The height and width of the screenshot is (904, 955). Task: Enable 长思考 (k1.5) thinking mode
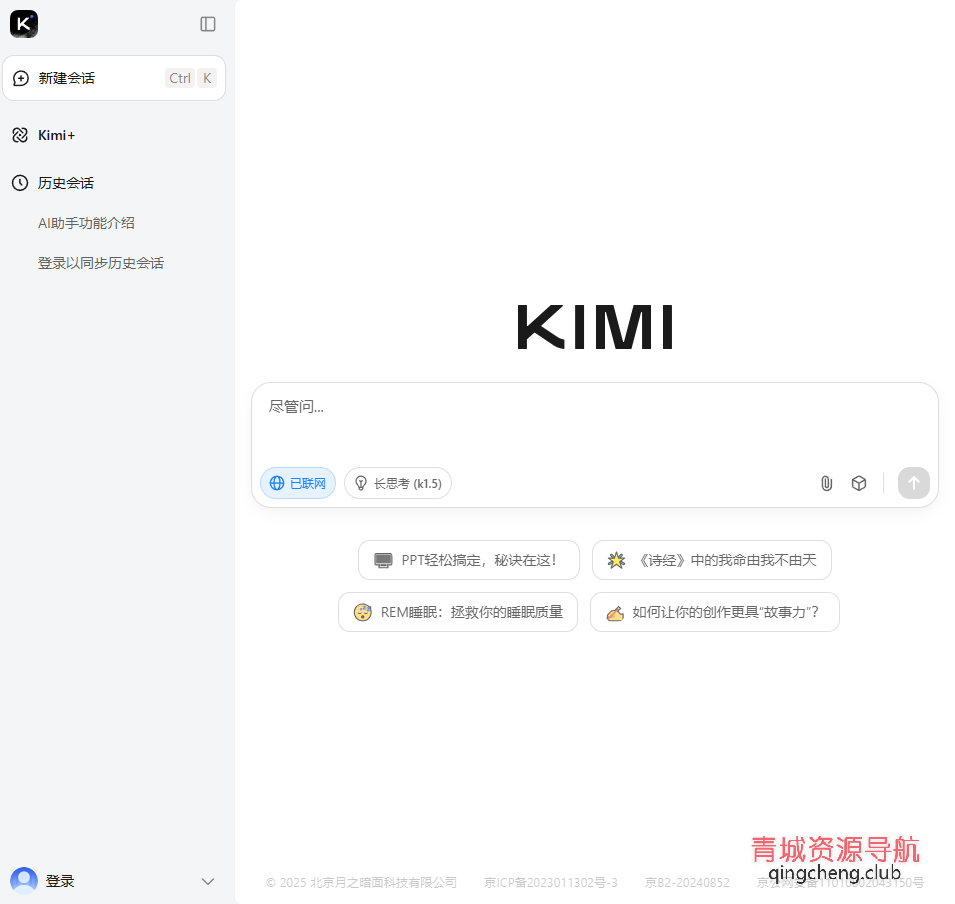[398, 483]
